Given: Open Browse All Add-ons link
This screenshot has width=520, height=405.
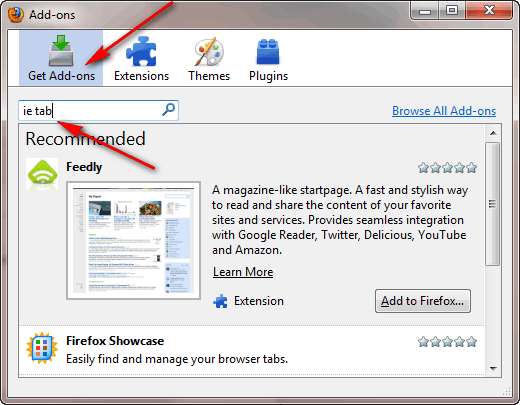Looking at the screenshot, I should tap(444, 111).
